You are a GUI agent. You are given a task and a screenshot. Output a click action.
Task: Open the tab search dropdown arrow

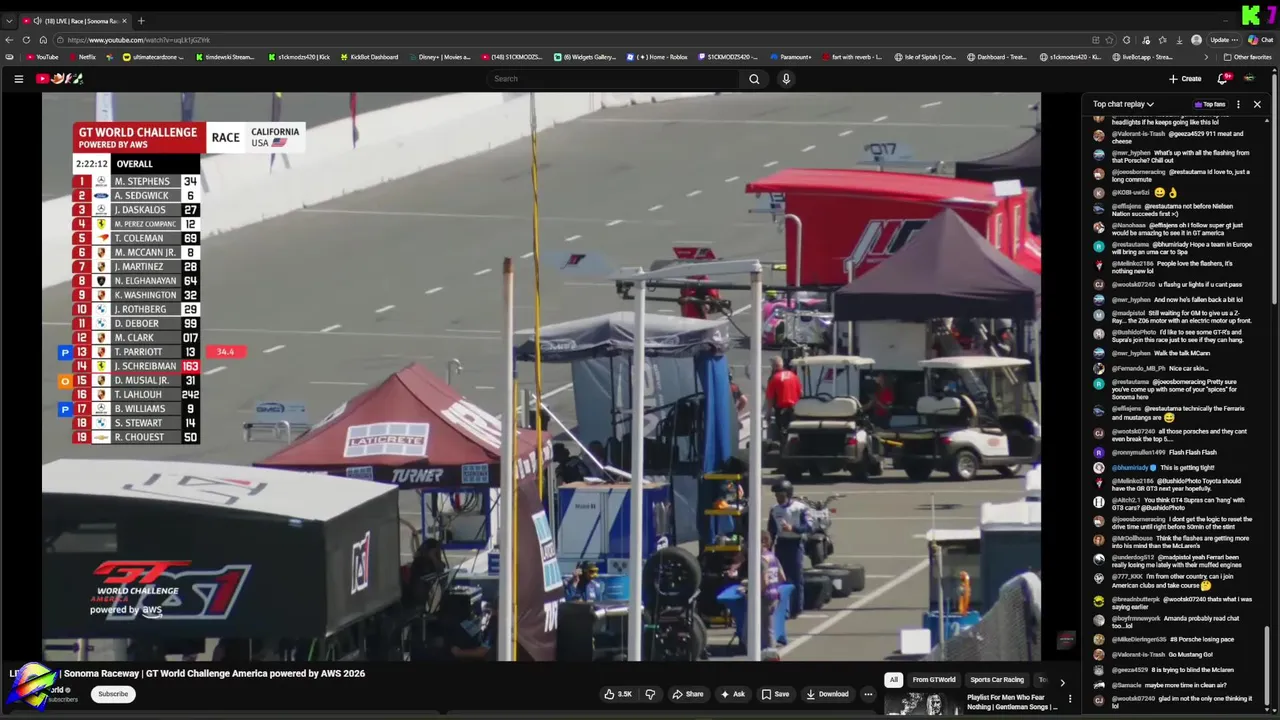tap(9, 21)
